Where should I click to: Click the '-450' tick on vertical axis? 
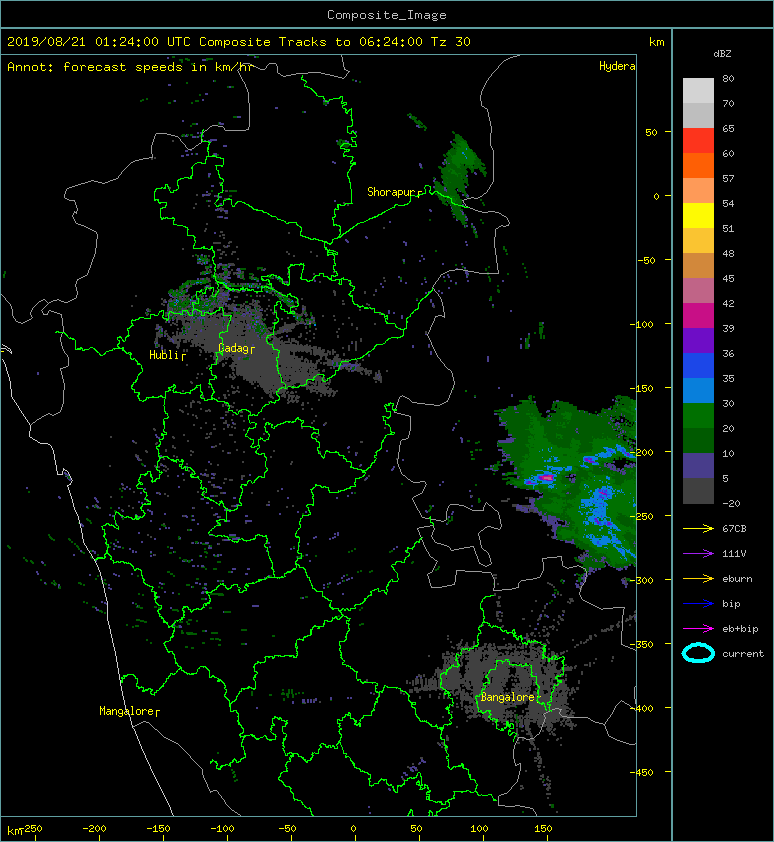[641, 772]
